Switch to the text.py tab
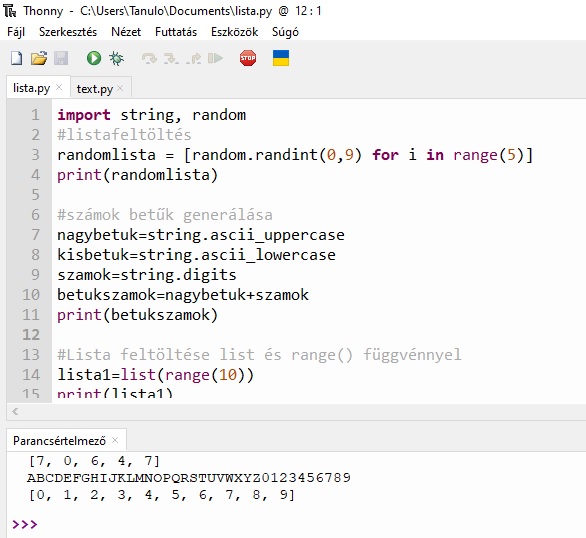 [x=95, y=89]
